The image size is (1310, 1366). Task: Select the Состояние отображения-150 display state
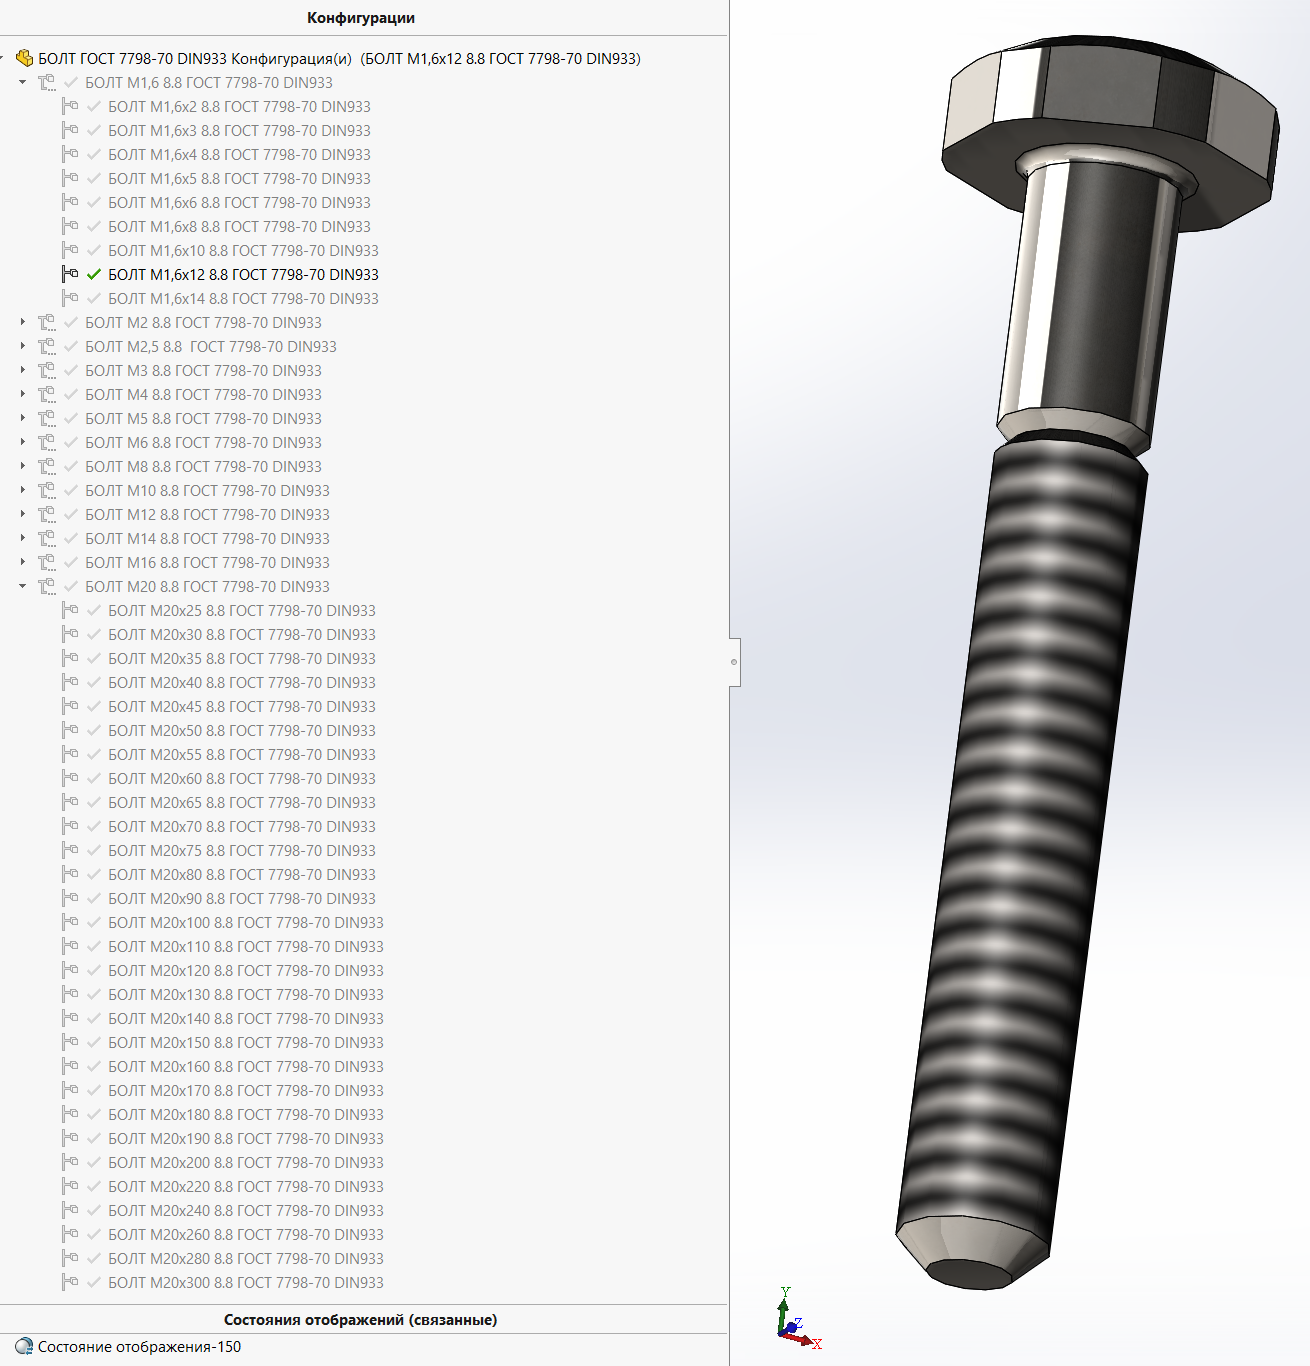139,1346
